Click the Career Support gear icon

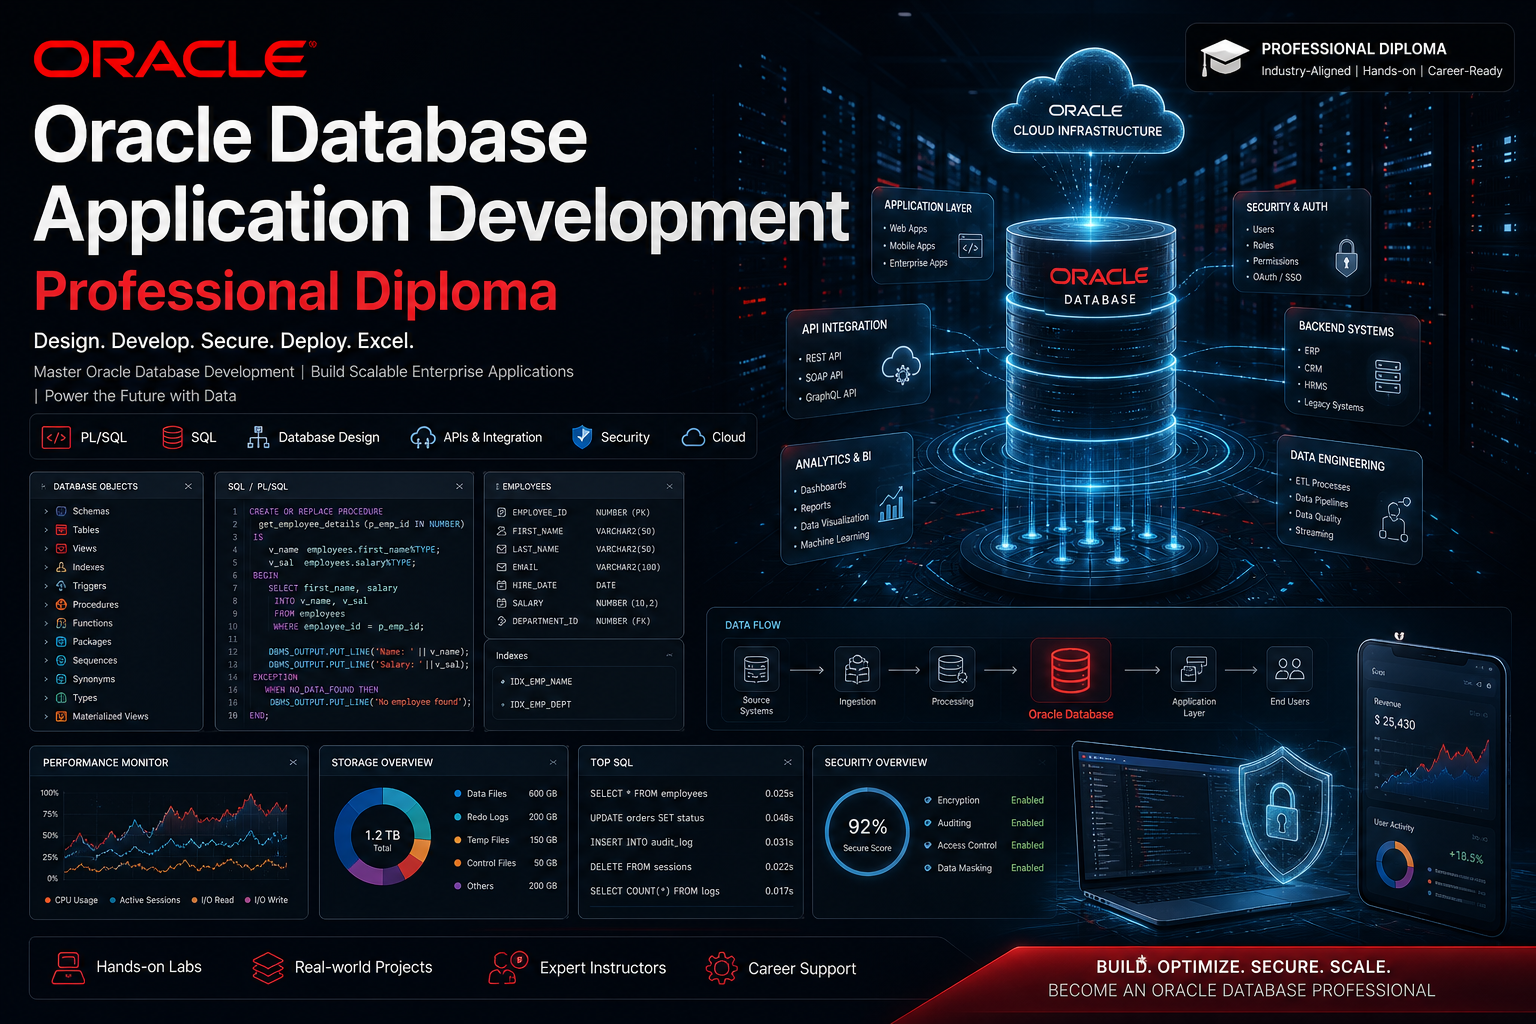pyautogui.click(x=721, y=968)
